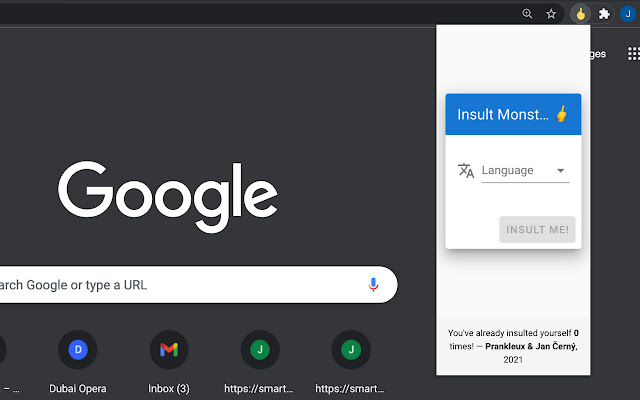Click the Insult Monst... header title

503,114
